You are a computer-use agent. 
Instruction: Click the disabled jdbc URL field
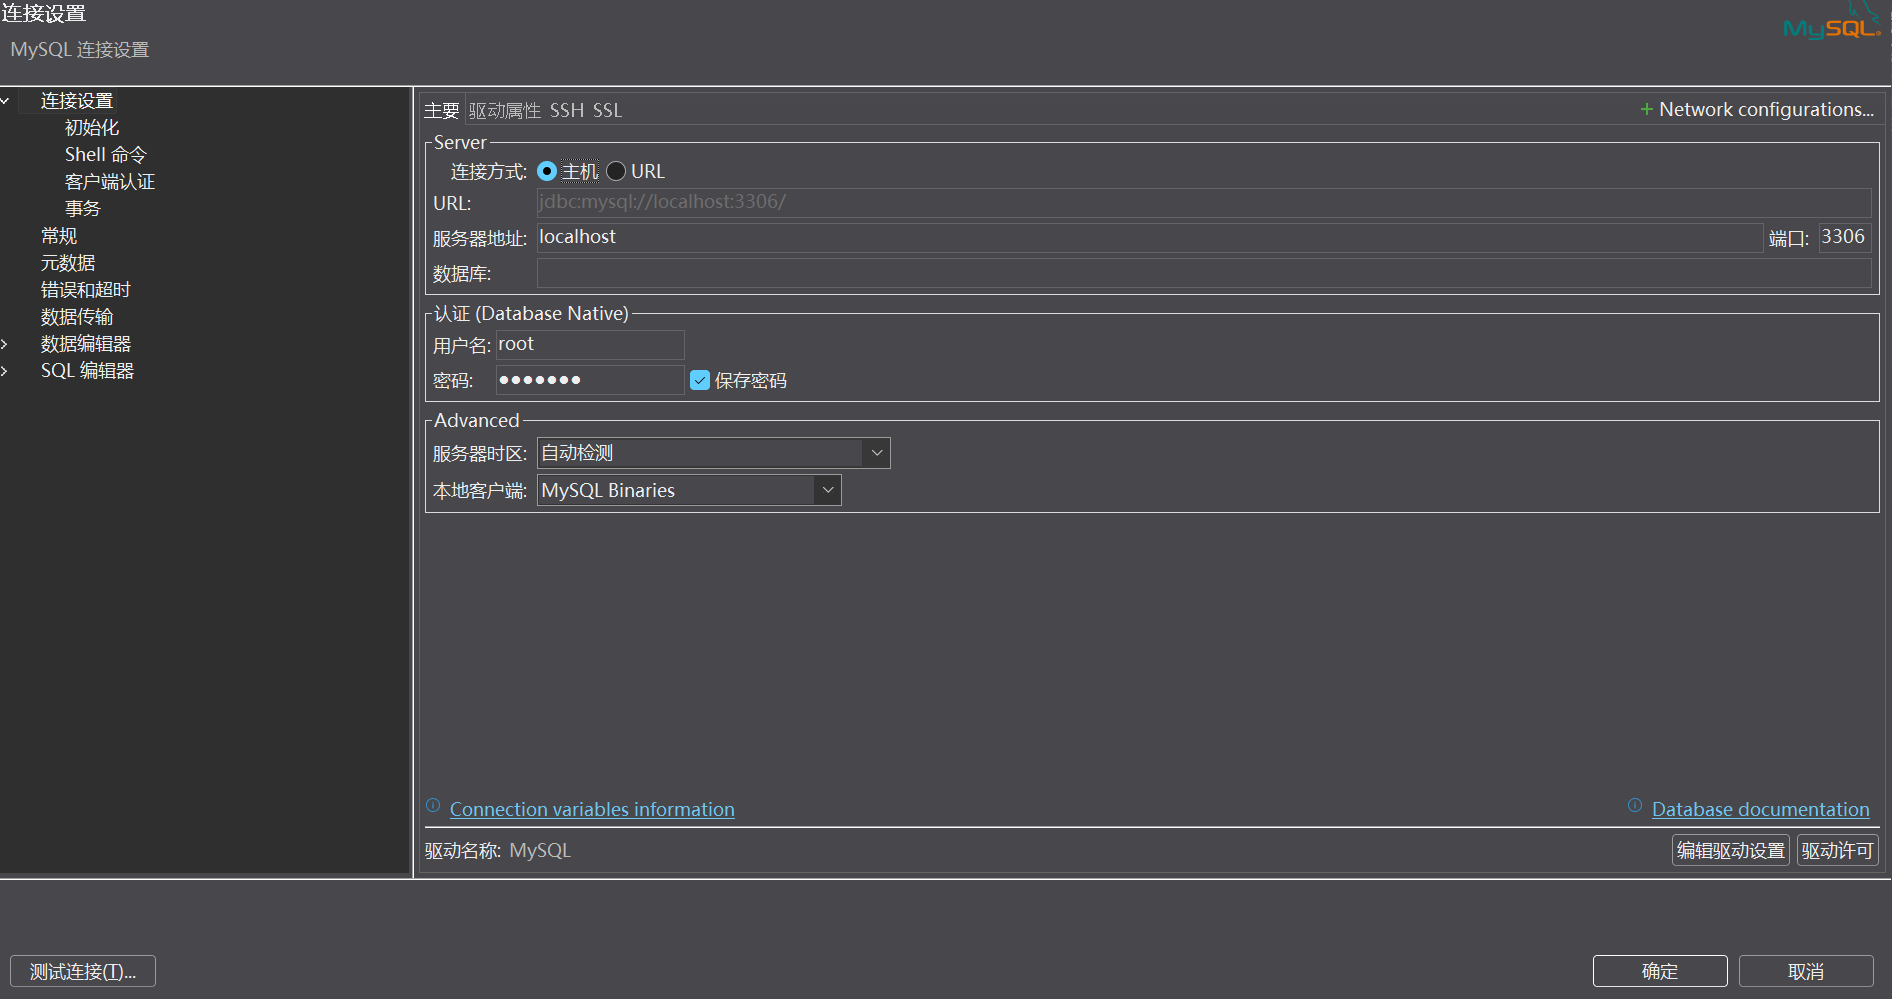(x=1204, y=202)
